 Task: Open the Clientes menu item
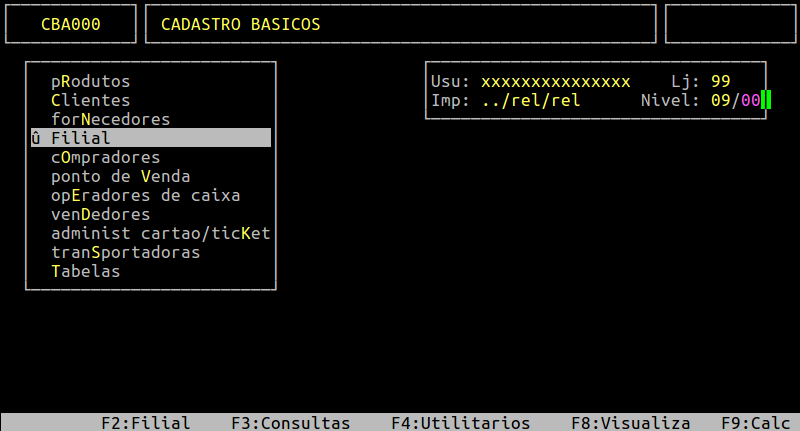point(90,100)
